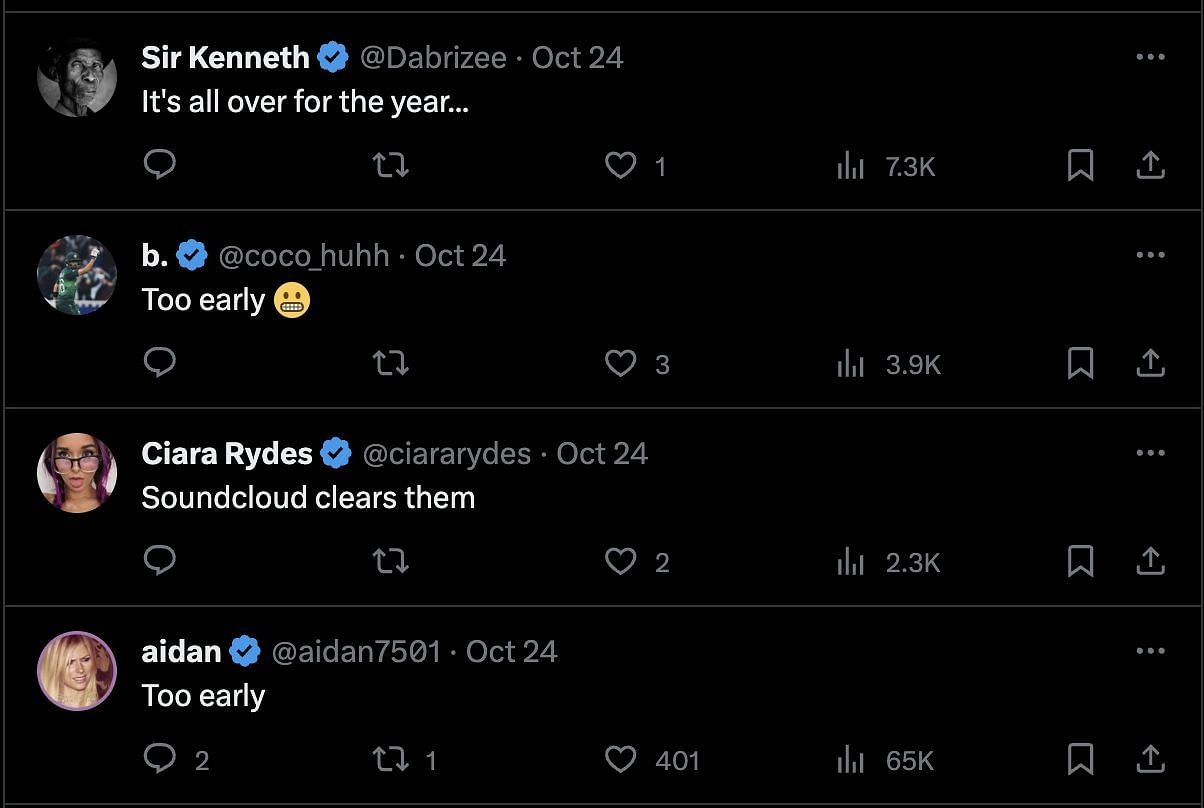Screen dimensions: 1204x808
Task: Open more options on @coco_huhh tweet
Action: pos(1150,255)
